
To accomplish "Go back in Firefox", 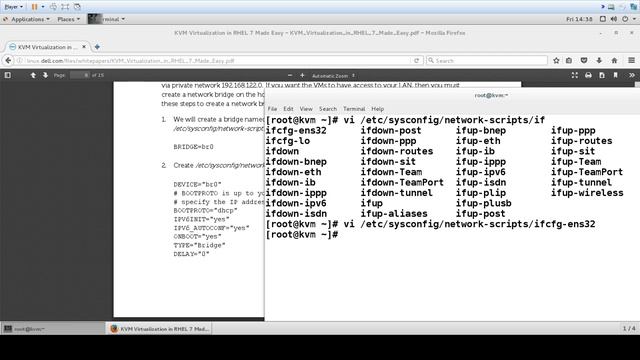I will tap(8, 60).
